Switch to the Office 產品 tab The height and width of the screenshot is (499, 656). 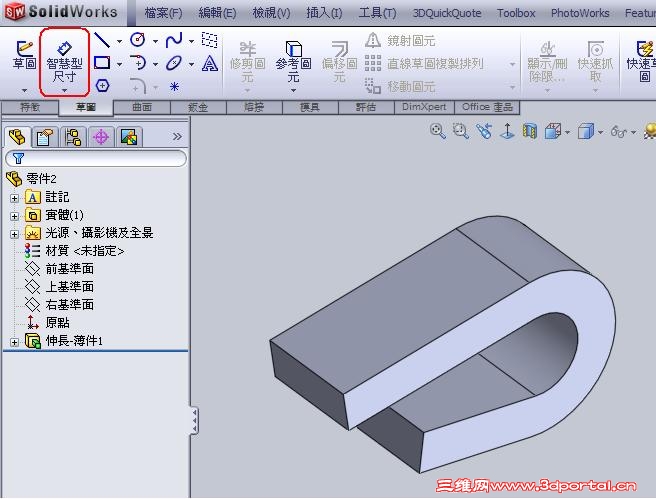point(487,107)
